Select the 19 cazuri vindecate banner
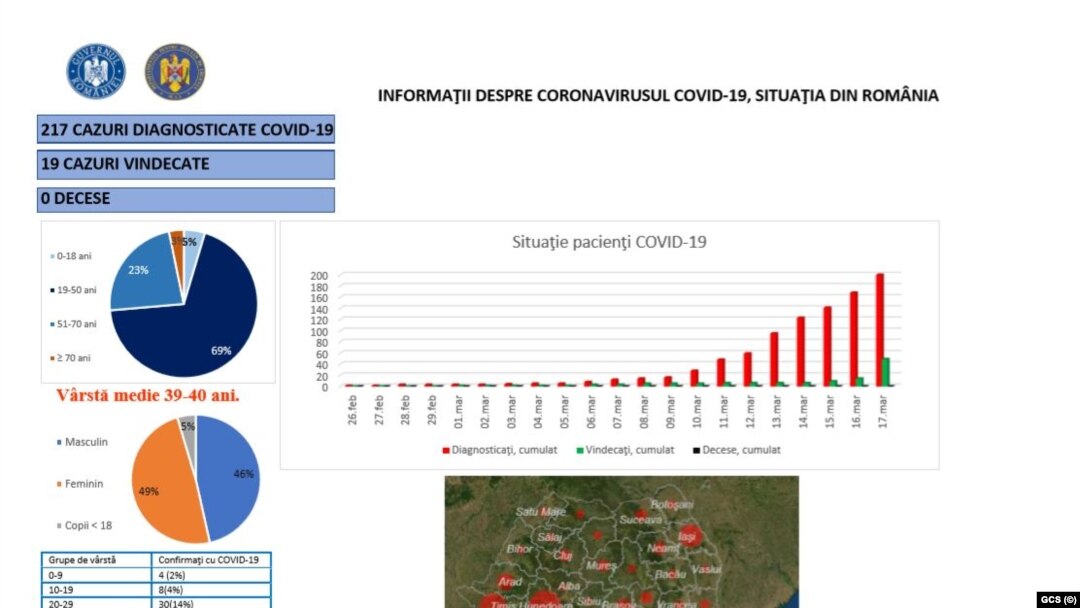 pos(186,164)
